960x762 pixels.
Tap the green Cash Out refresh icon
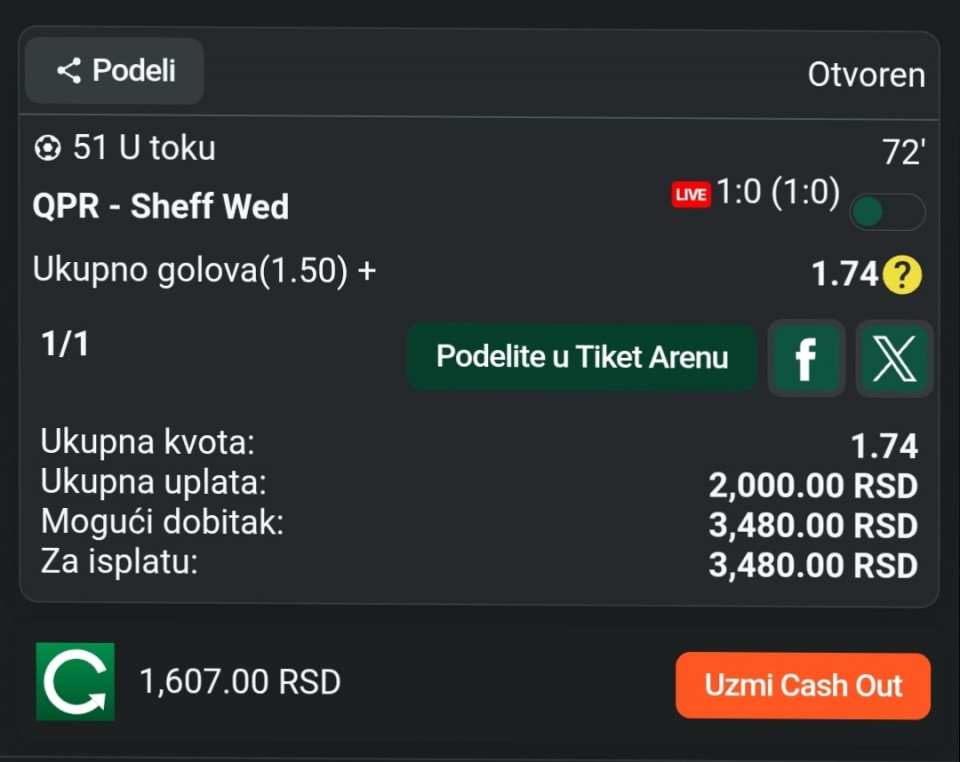[x=75, y=682]
